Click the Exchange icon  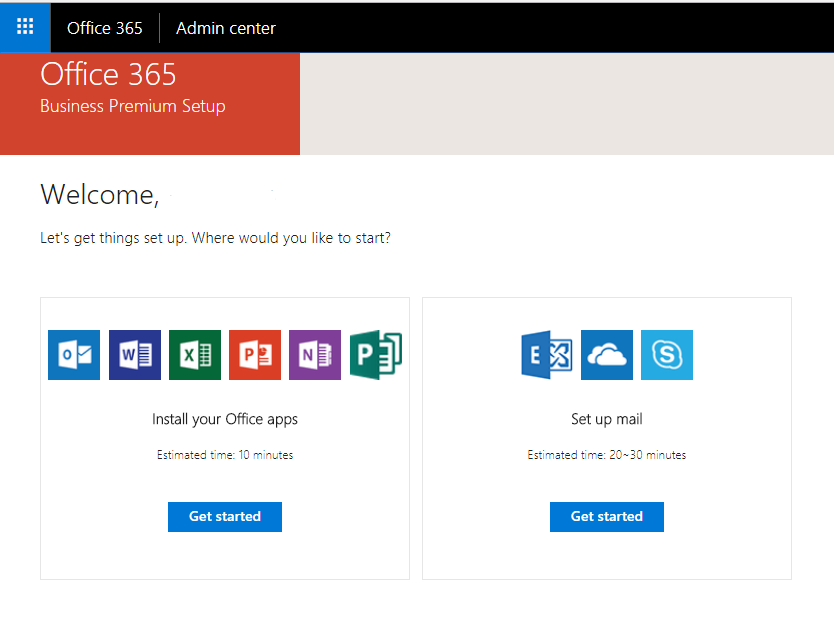coord(547,355)
